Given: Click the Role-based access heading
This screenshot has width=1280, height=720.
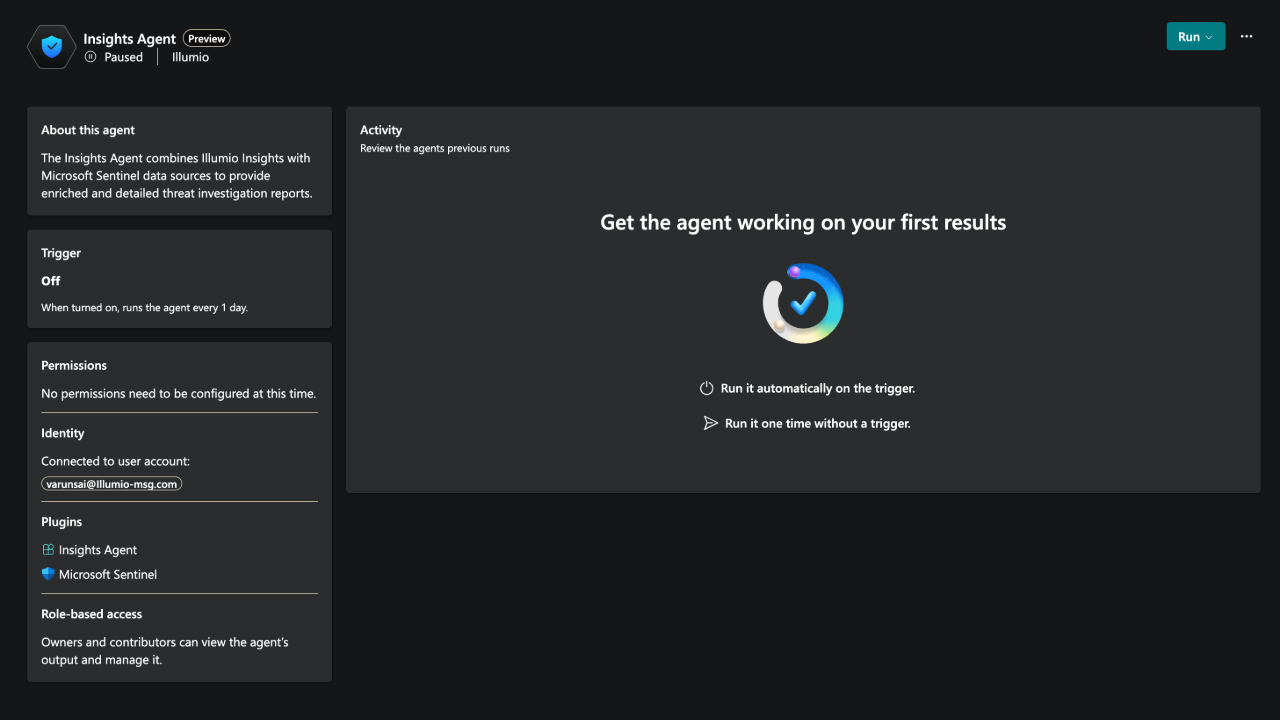Looking at the screenshot, I should coord(92,614).
